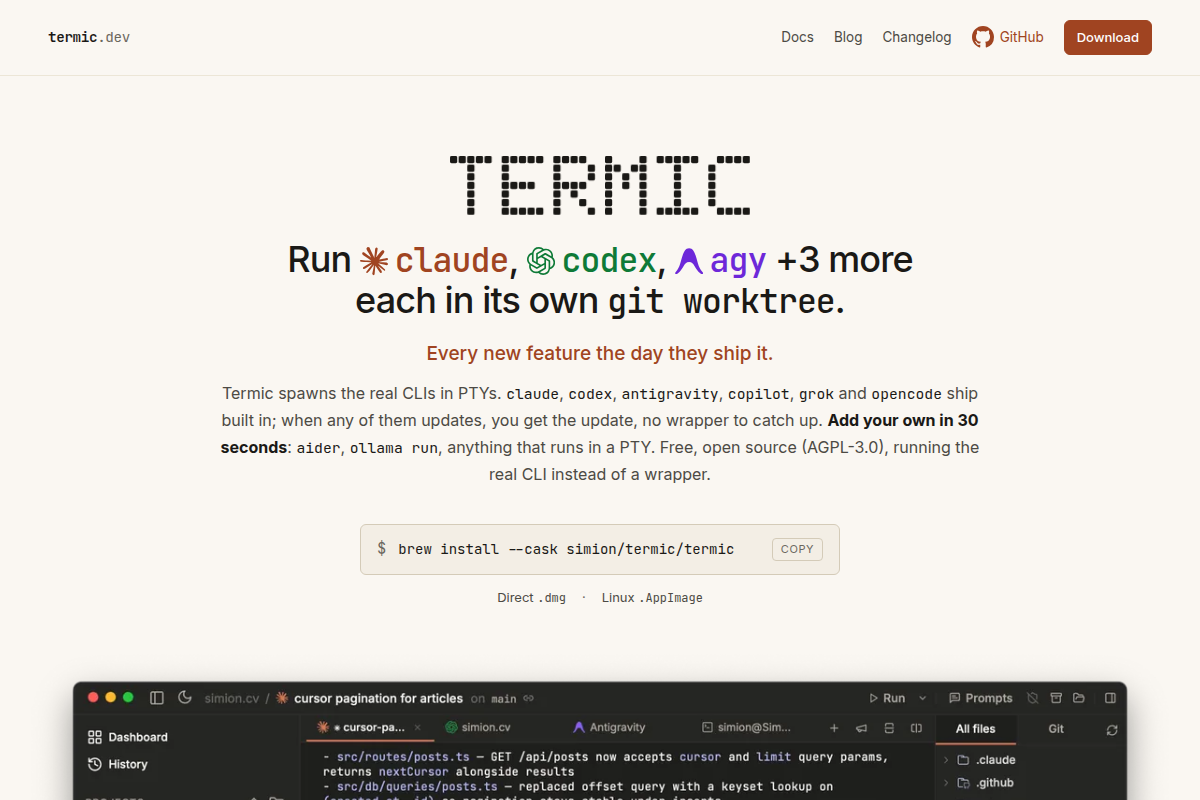Click the Run play triangle icon

(x=873, y=698)
